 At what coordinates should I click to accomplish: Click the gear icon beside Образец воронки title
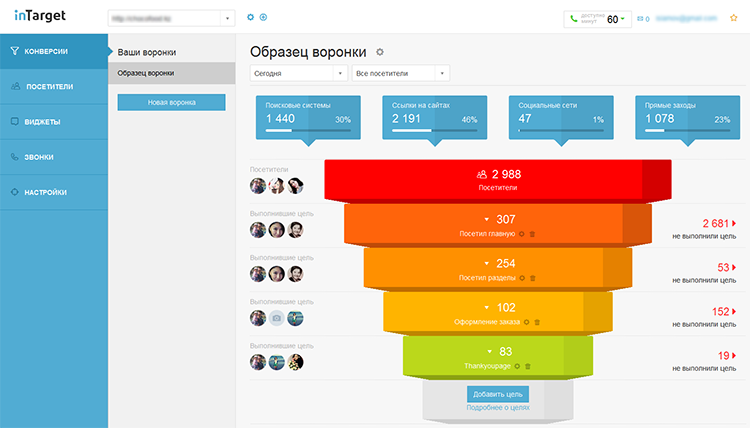(x=379, y=52)
